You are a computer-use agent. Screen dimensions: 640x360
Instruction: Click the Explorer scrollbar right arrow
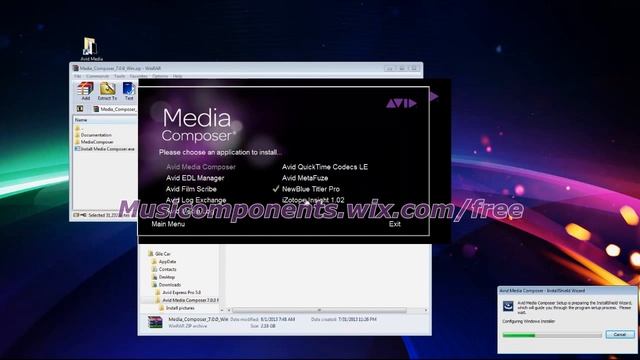426,311
